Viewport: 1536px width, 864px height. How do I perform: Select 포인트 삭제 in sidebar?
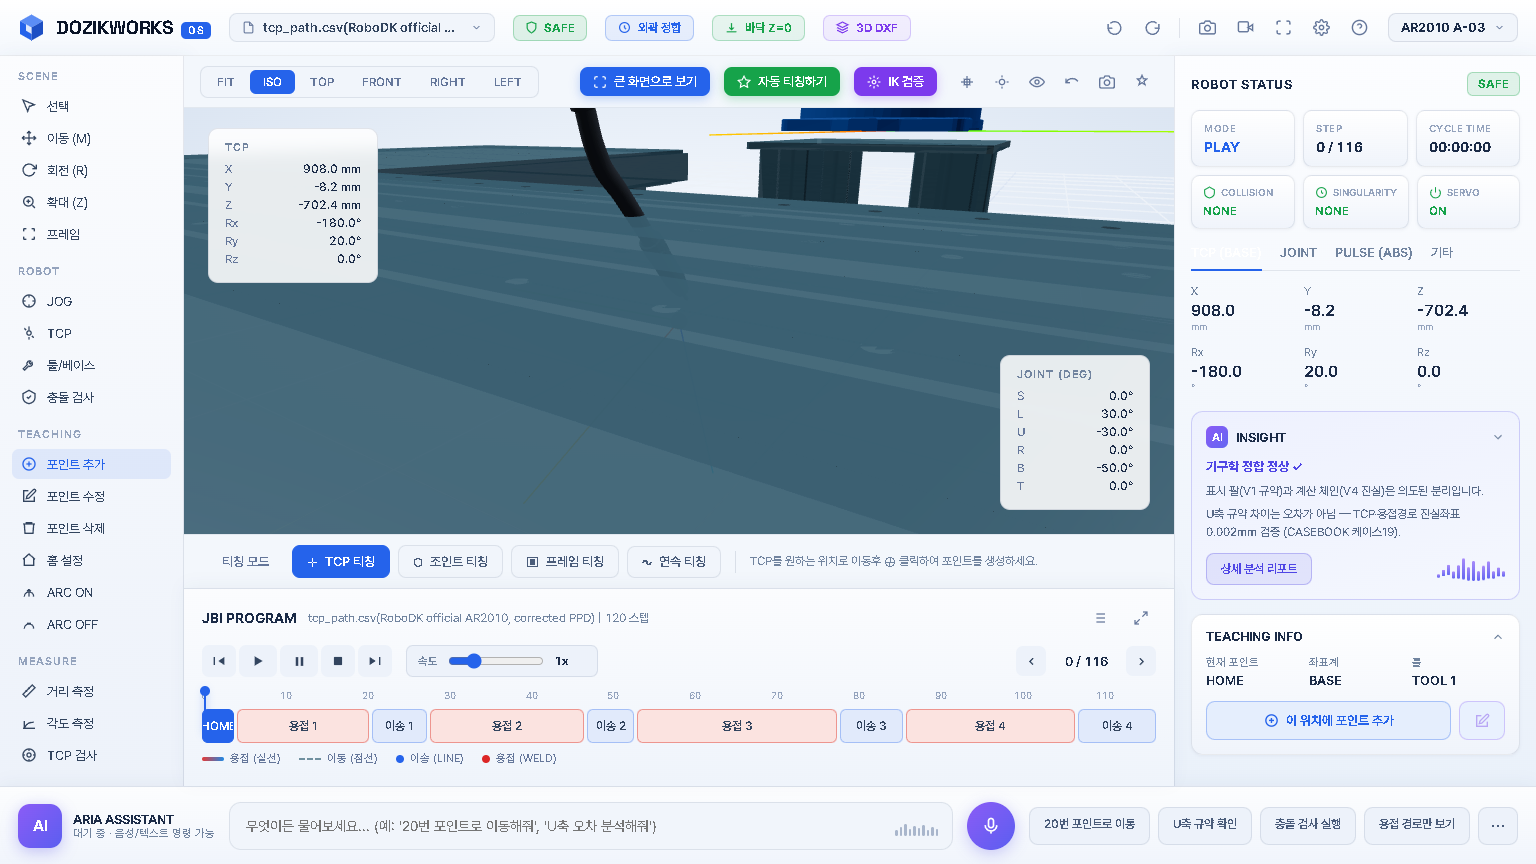[91, 528]
